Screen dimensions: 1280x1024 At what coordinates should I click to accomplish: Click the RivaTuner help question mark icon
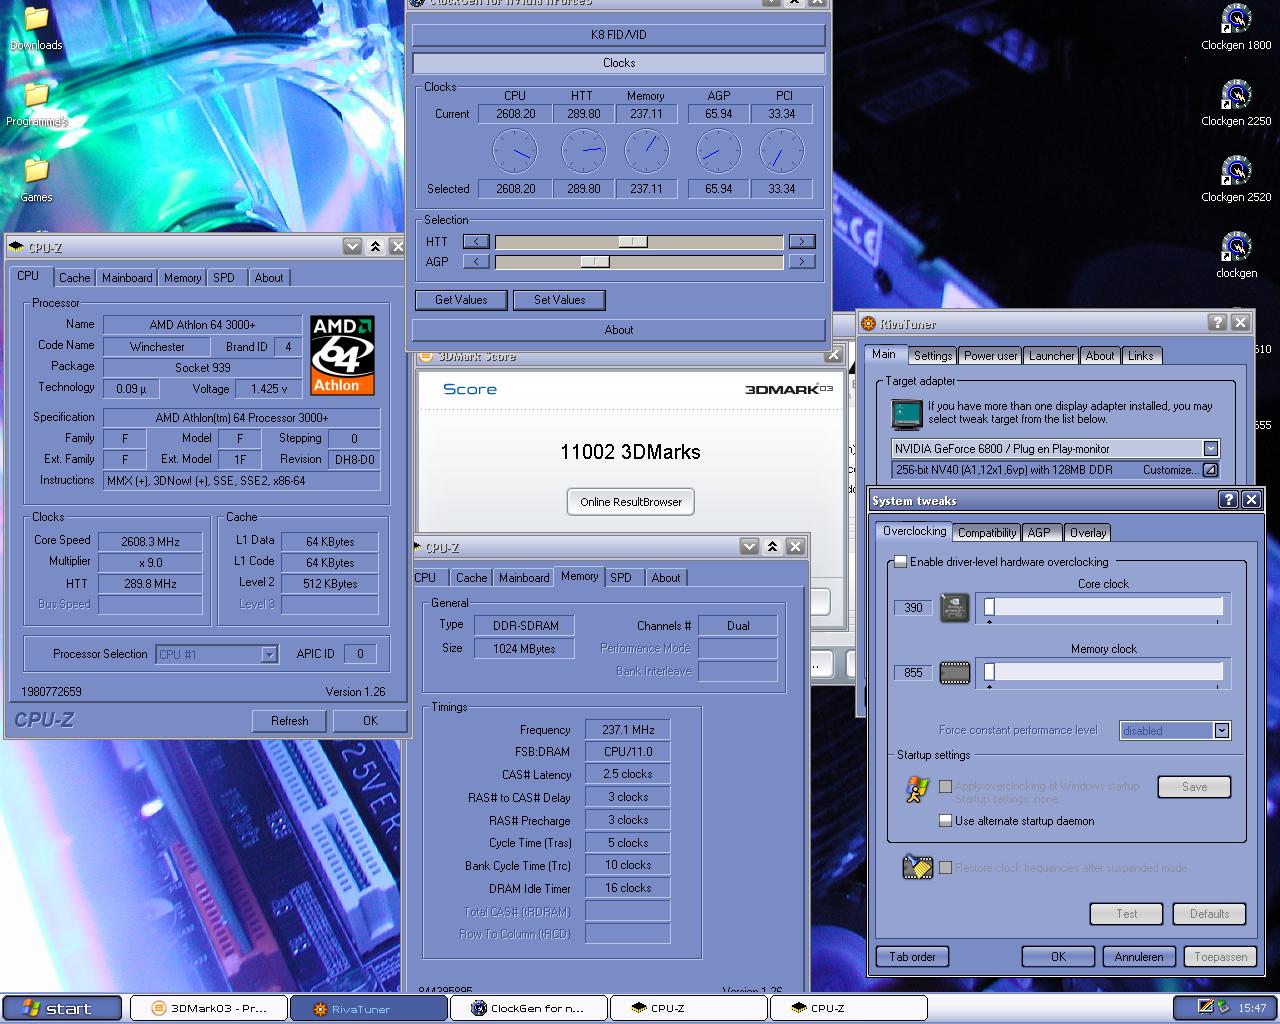[x=1217, y=322]
